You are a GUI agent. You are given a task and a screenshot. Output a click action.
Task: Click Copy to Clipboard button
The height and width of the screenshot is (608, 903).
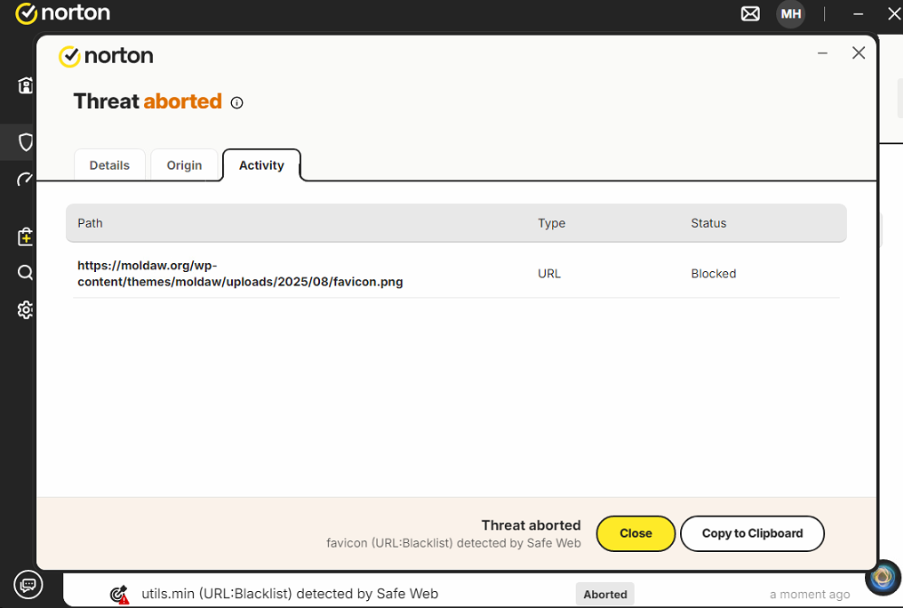(x=752, y=533)
